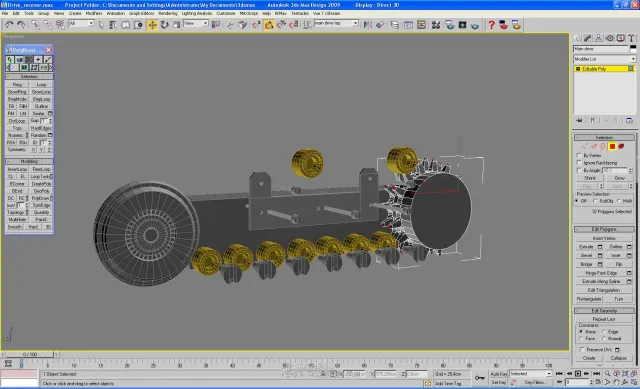640x389 pixels.
Task: Select the SubObj preview selection radio
Action: [x=595, y=201]
